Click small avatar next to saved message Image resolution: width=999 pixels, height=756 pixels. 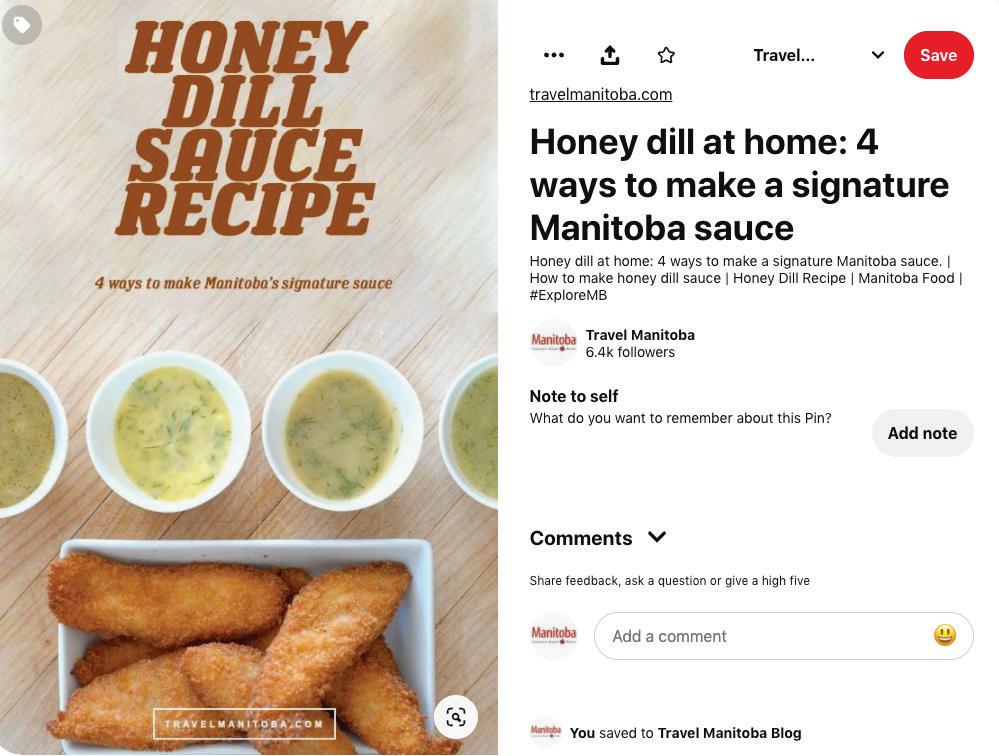pos(546,732)
